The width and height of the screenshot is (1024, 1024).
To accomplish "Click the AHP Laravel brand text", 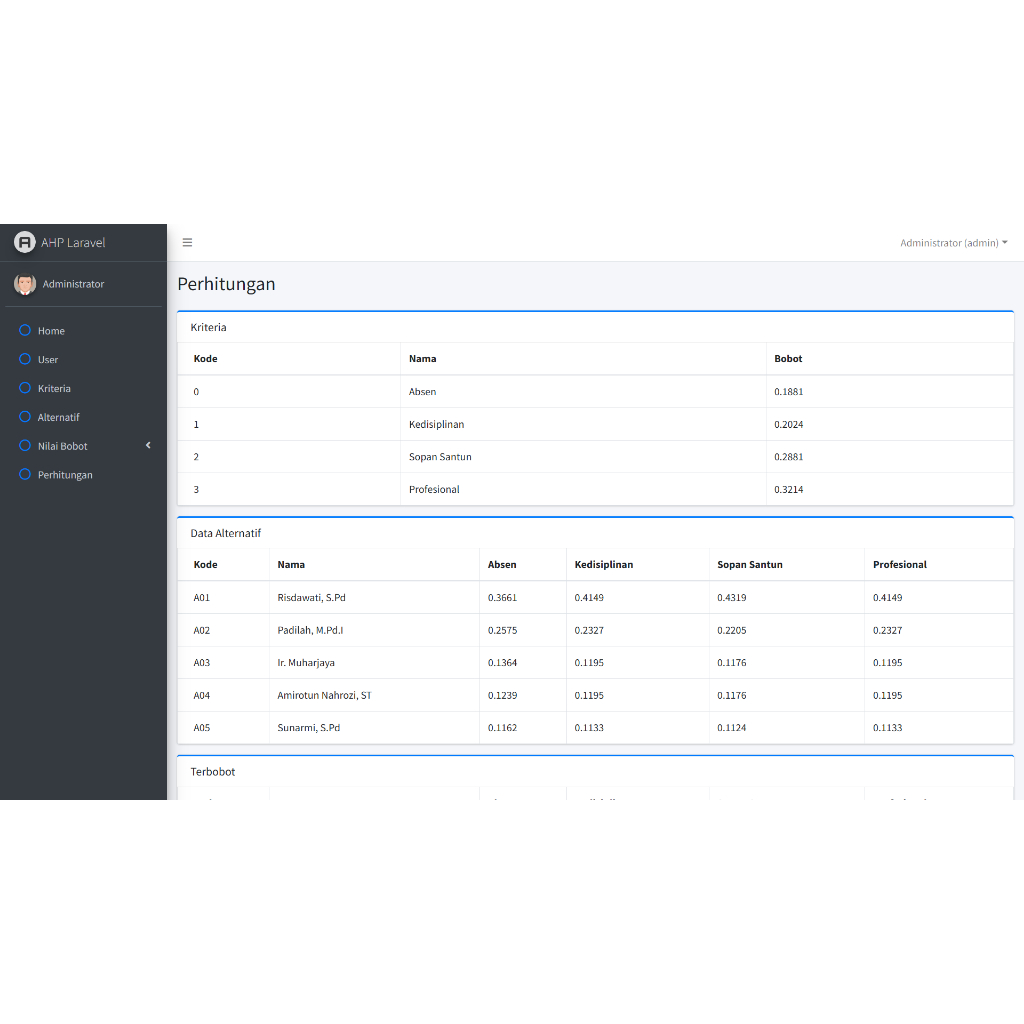I will click(73, 243).
